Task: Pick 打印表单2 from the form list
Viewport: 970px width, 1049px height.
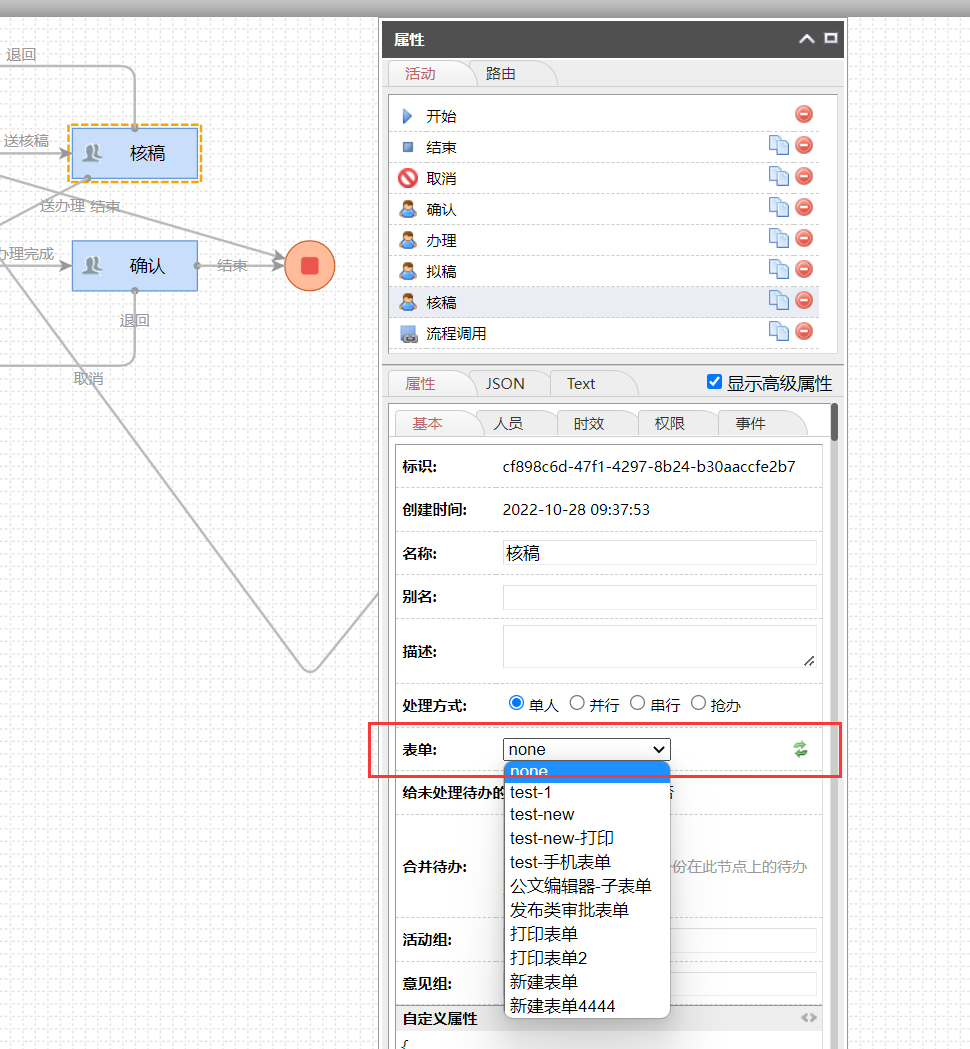Action: coord(587,958)
